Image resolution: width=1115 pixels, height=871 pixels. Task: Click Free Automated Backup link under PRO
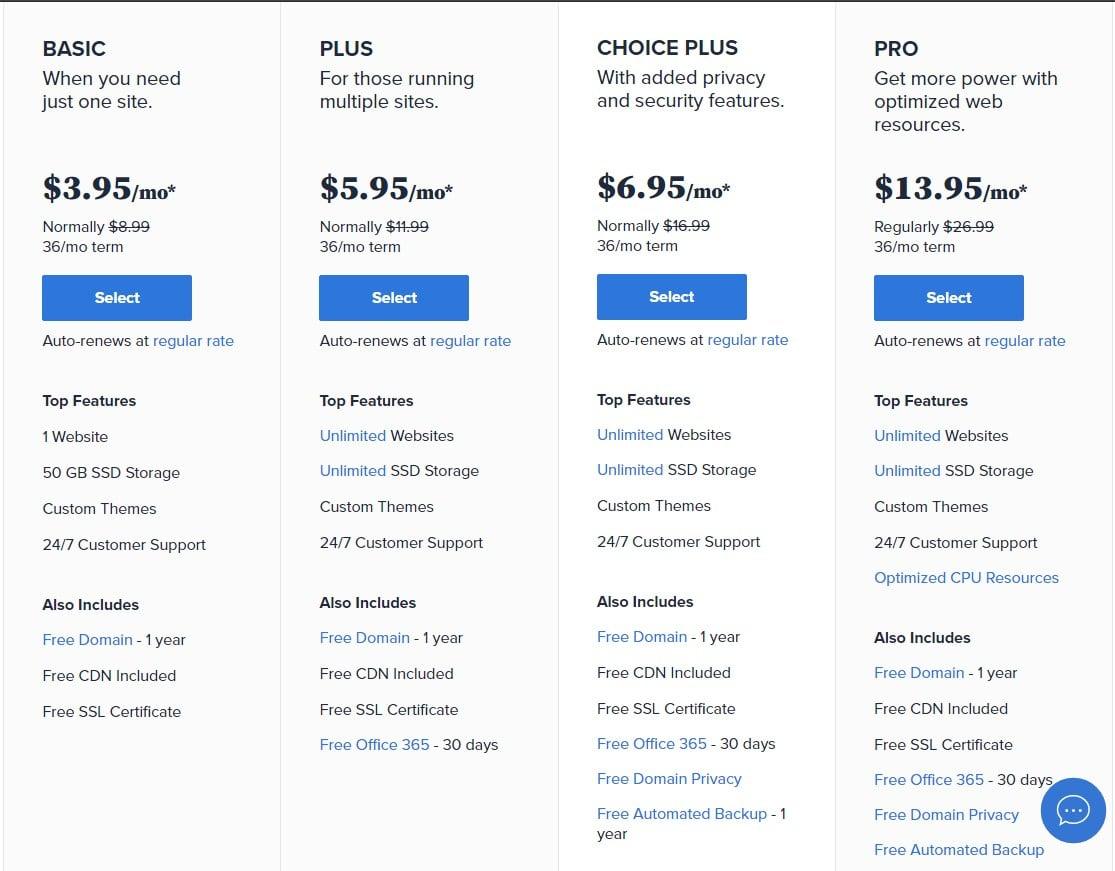click(959, 849)
